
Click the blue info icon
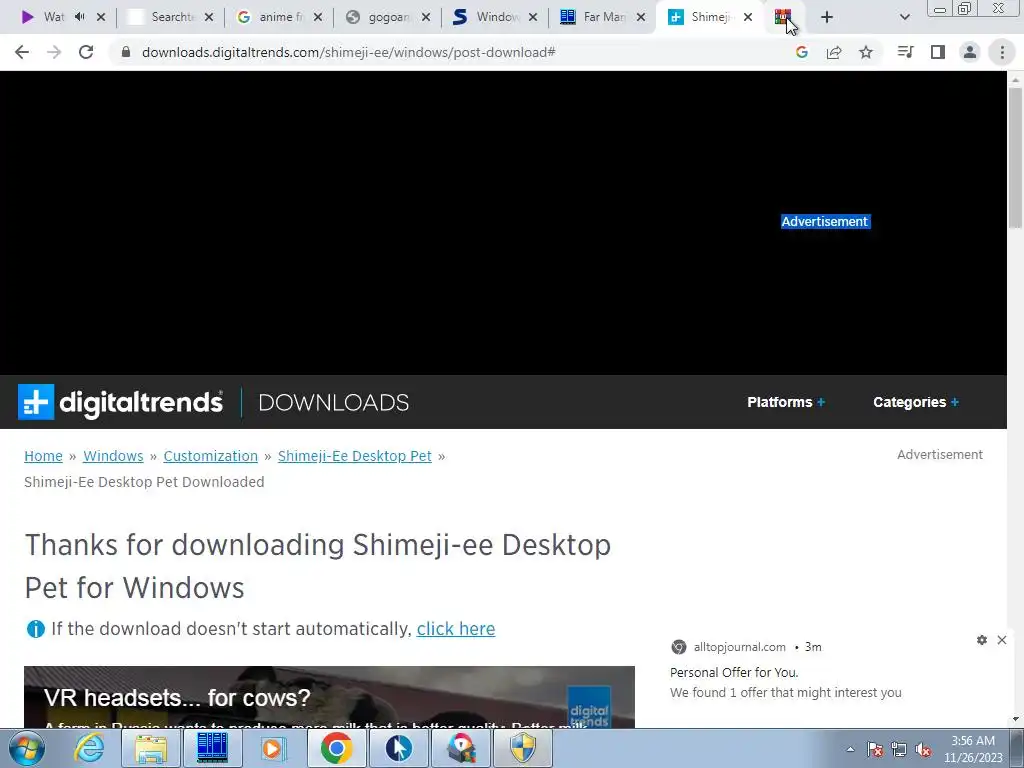(x=35, y=629)
